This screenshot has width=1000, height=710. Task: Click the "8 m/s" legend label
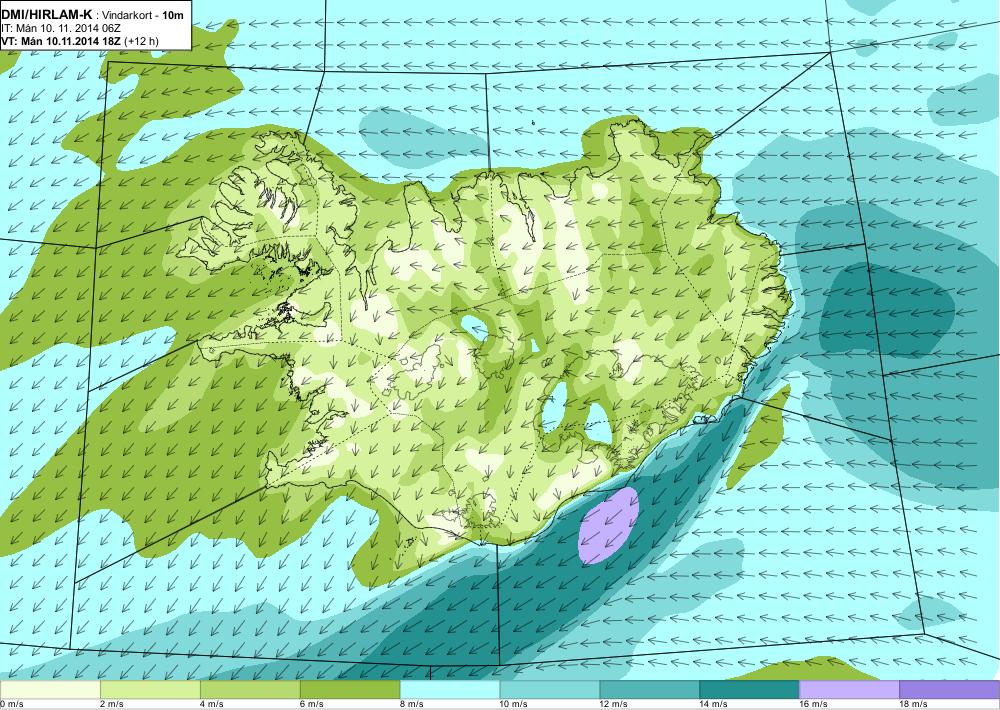tap(412, 704)
